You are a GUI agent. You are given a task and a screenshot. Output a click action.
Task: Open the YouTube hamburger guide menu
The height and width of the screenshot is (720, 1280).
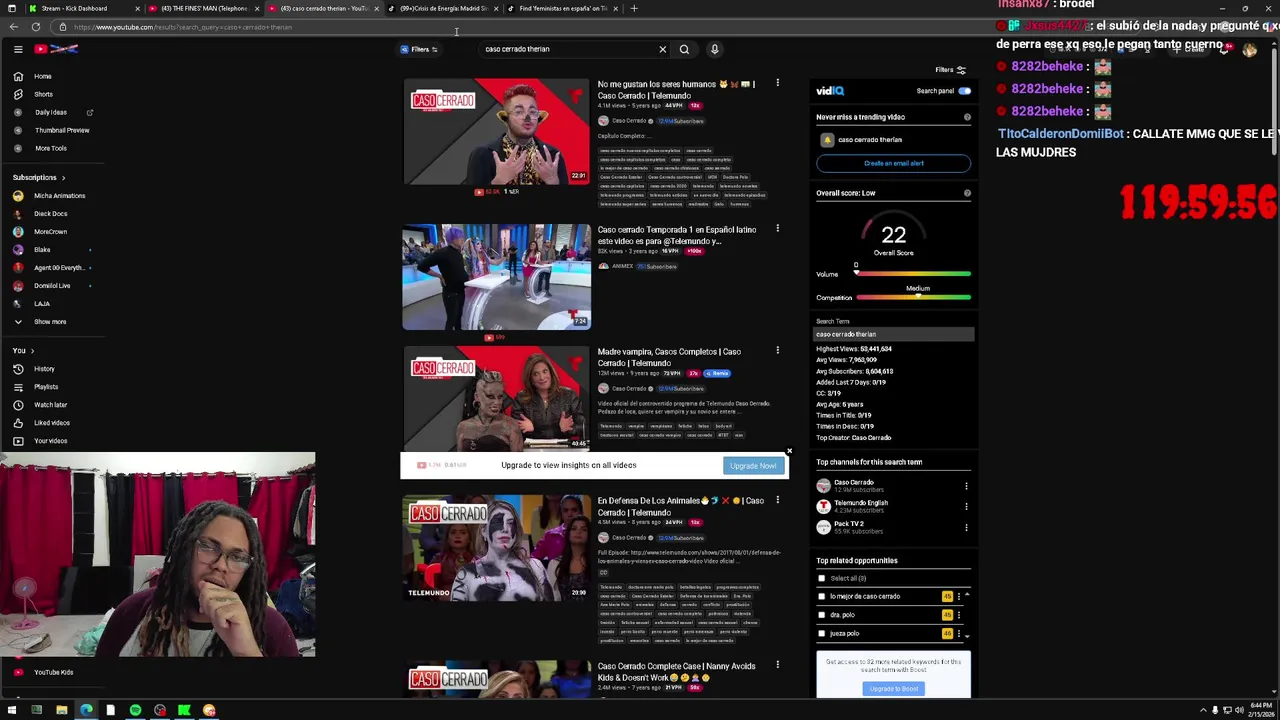18,49
